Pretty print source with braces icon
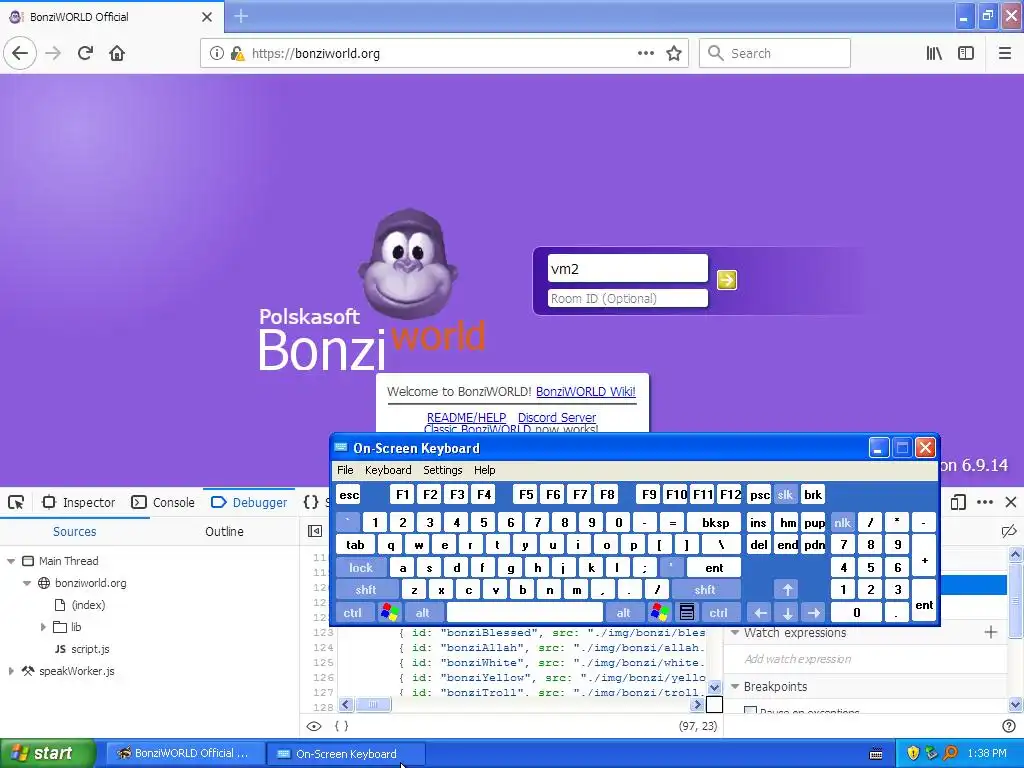This screenshot has height=768, width=1024. (342, 726)
